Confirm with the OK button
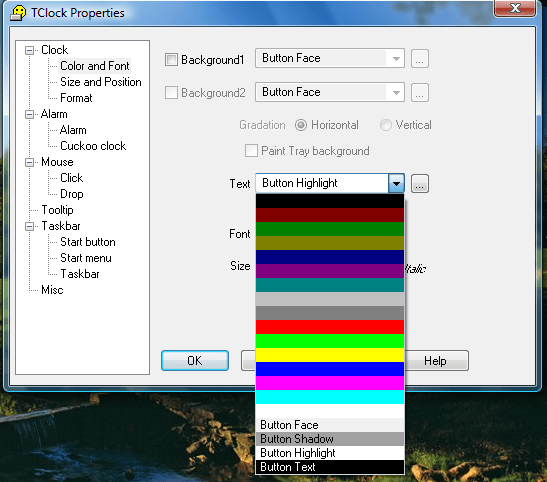 (195, 361)
